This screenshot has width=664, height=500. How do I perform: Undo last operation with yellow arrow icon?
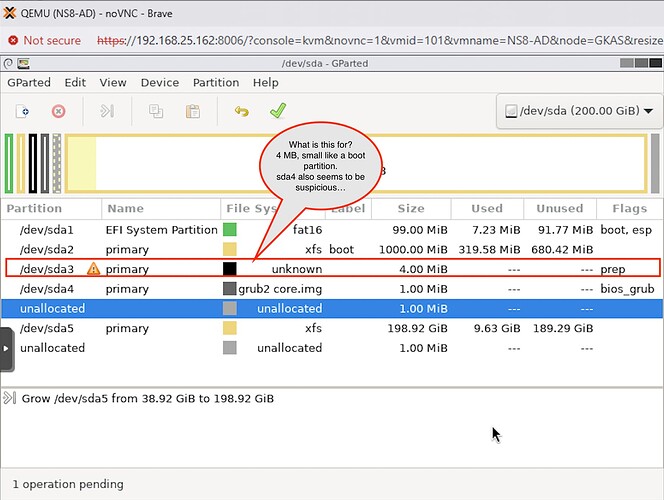pos(241,111)
